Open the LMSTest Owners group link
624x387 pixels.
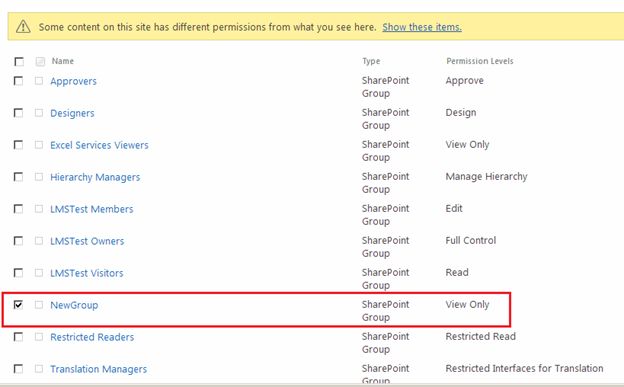tap(87, 241)
